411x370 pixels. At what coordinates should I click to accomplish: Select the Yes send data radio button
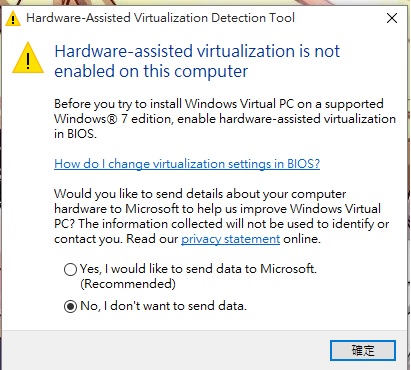click(x=70, y=269)
